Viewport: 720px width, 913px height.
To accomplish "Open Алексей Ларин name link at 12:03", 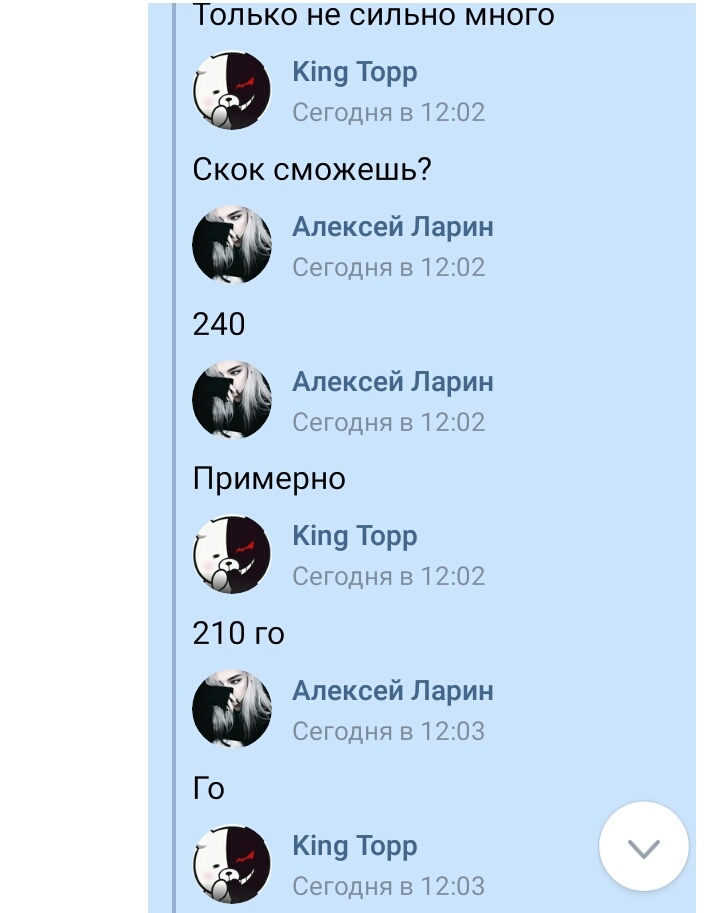I will (x=393, y=691).
